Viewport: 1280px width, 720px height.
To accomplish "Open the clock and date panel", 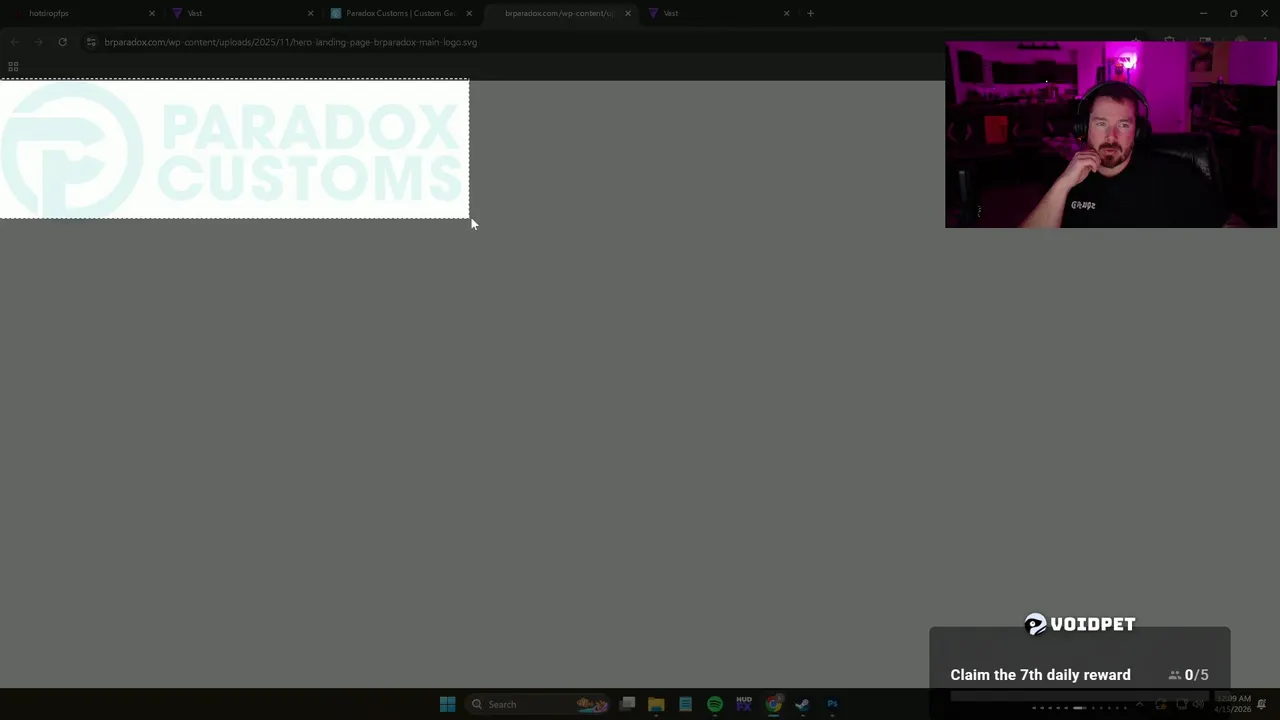I will (1233, 704).
